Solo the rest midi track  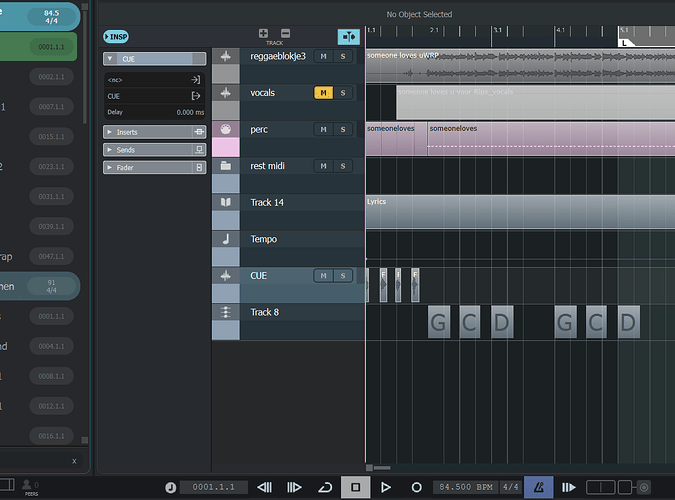click(343, 166)
